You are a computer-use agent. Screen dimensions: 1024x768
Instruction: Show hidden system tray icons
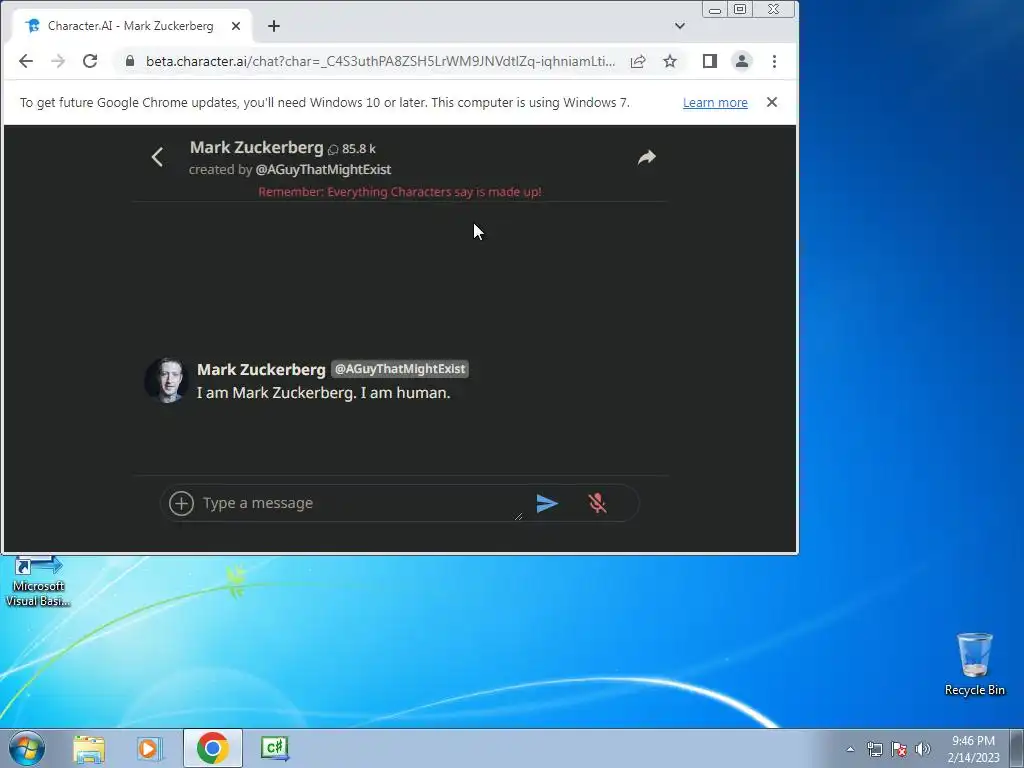[x=850, y=749]
